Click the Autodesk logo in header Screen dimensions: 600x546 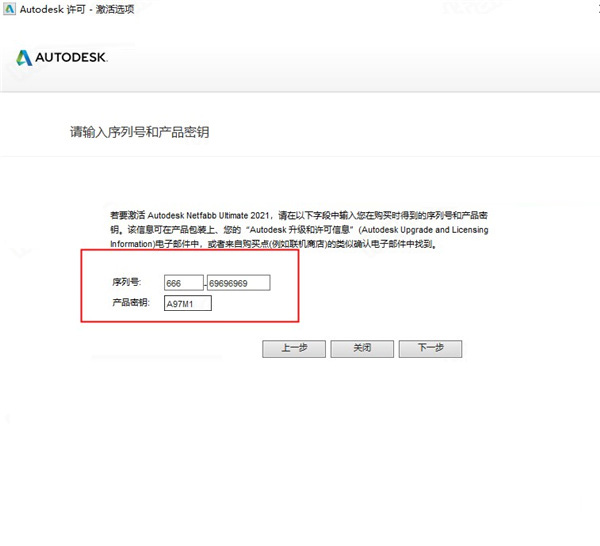pyautogui.click(x=62, y=57)
